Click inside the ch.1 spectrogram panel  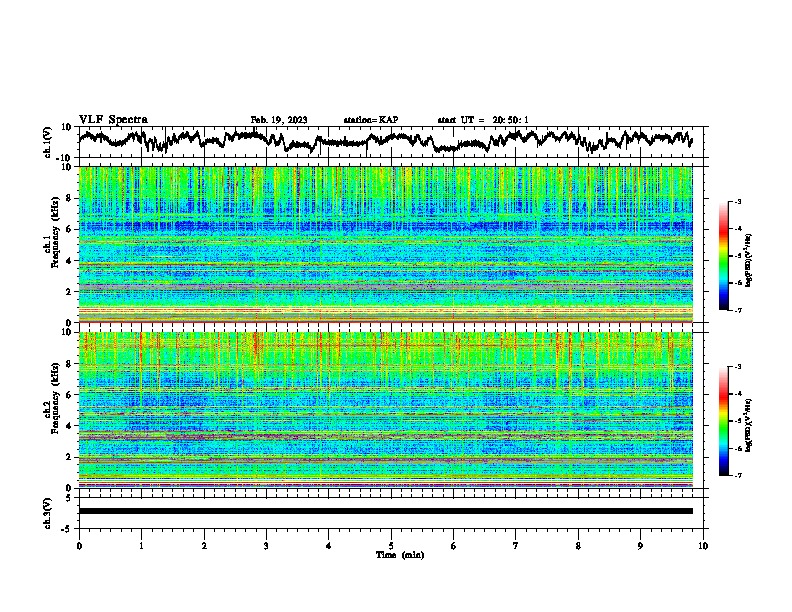pos(386,244)
